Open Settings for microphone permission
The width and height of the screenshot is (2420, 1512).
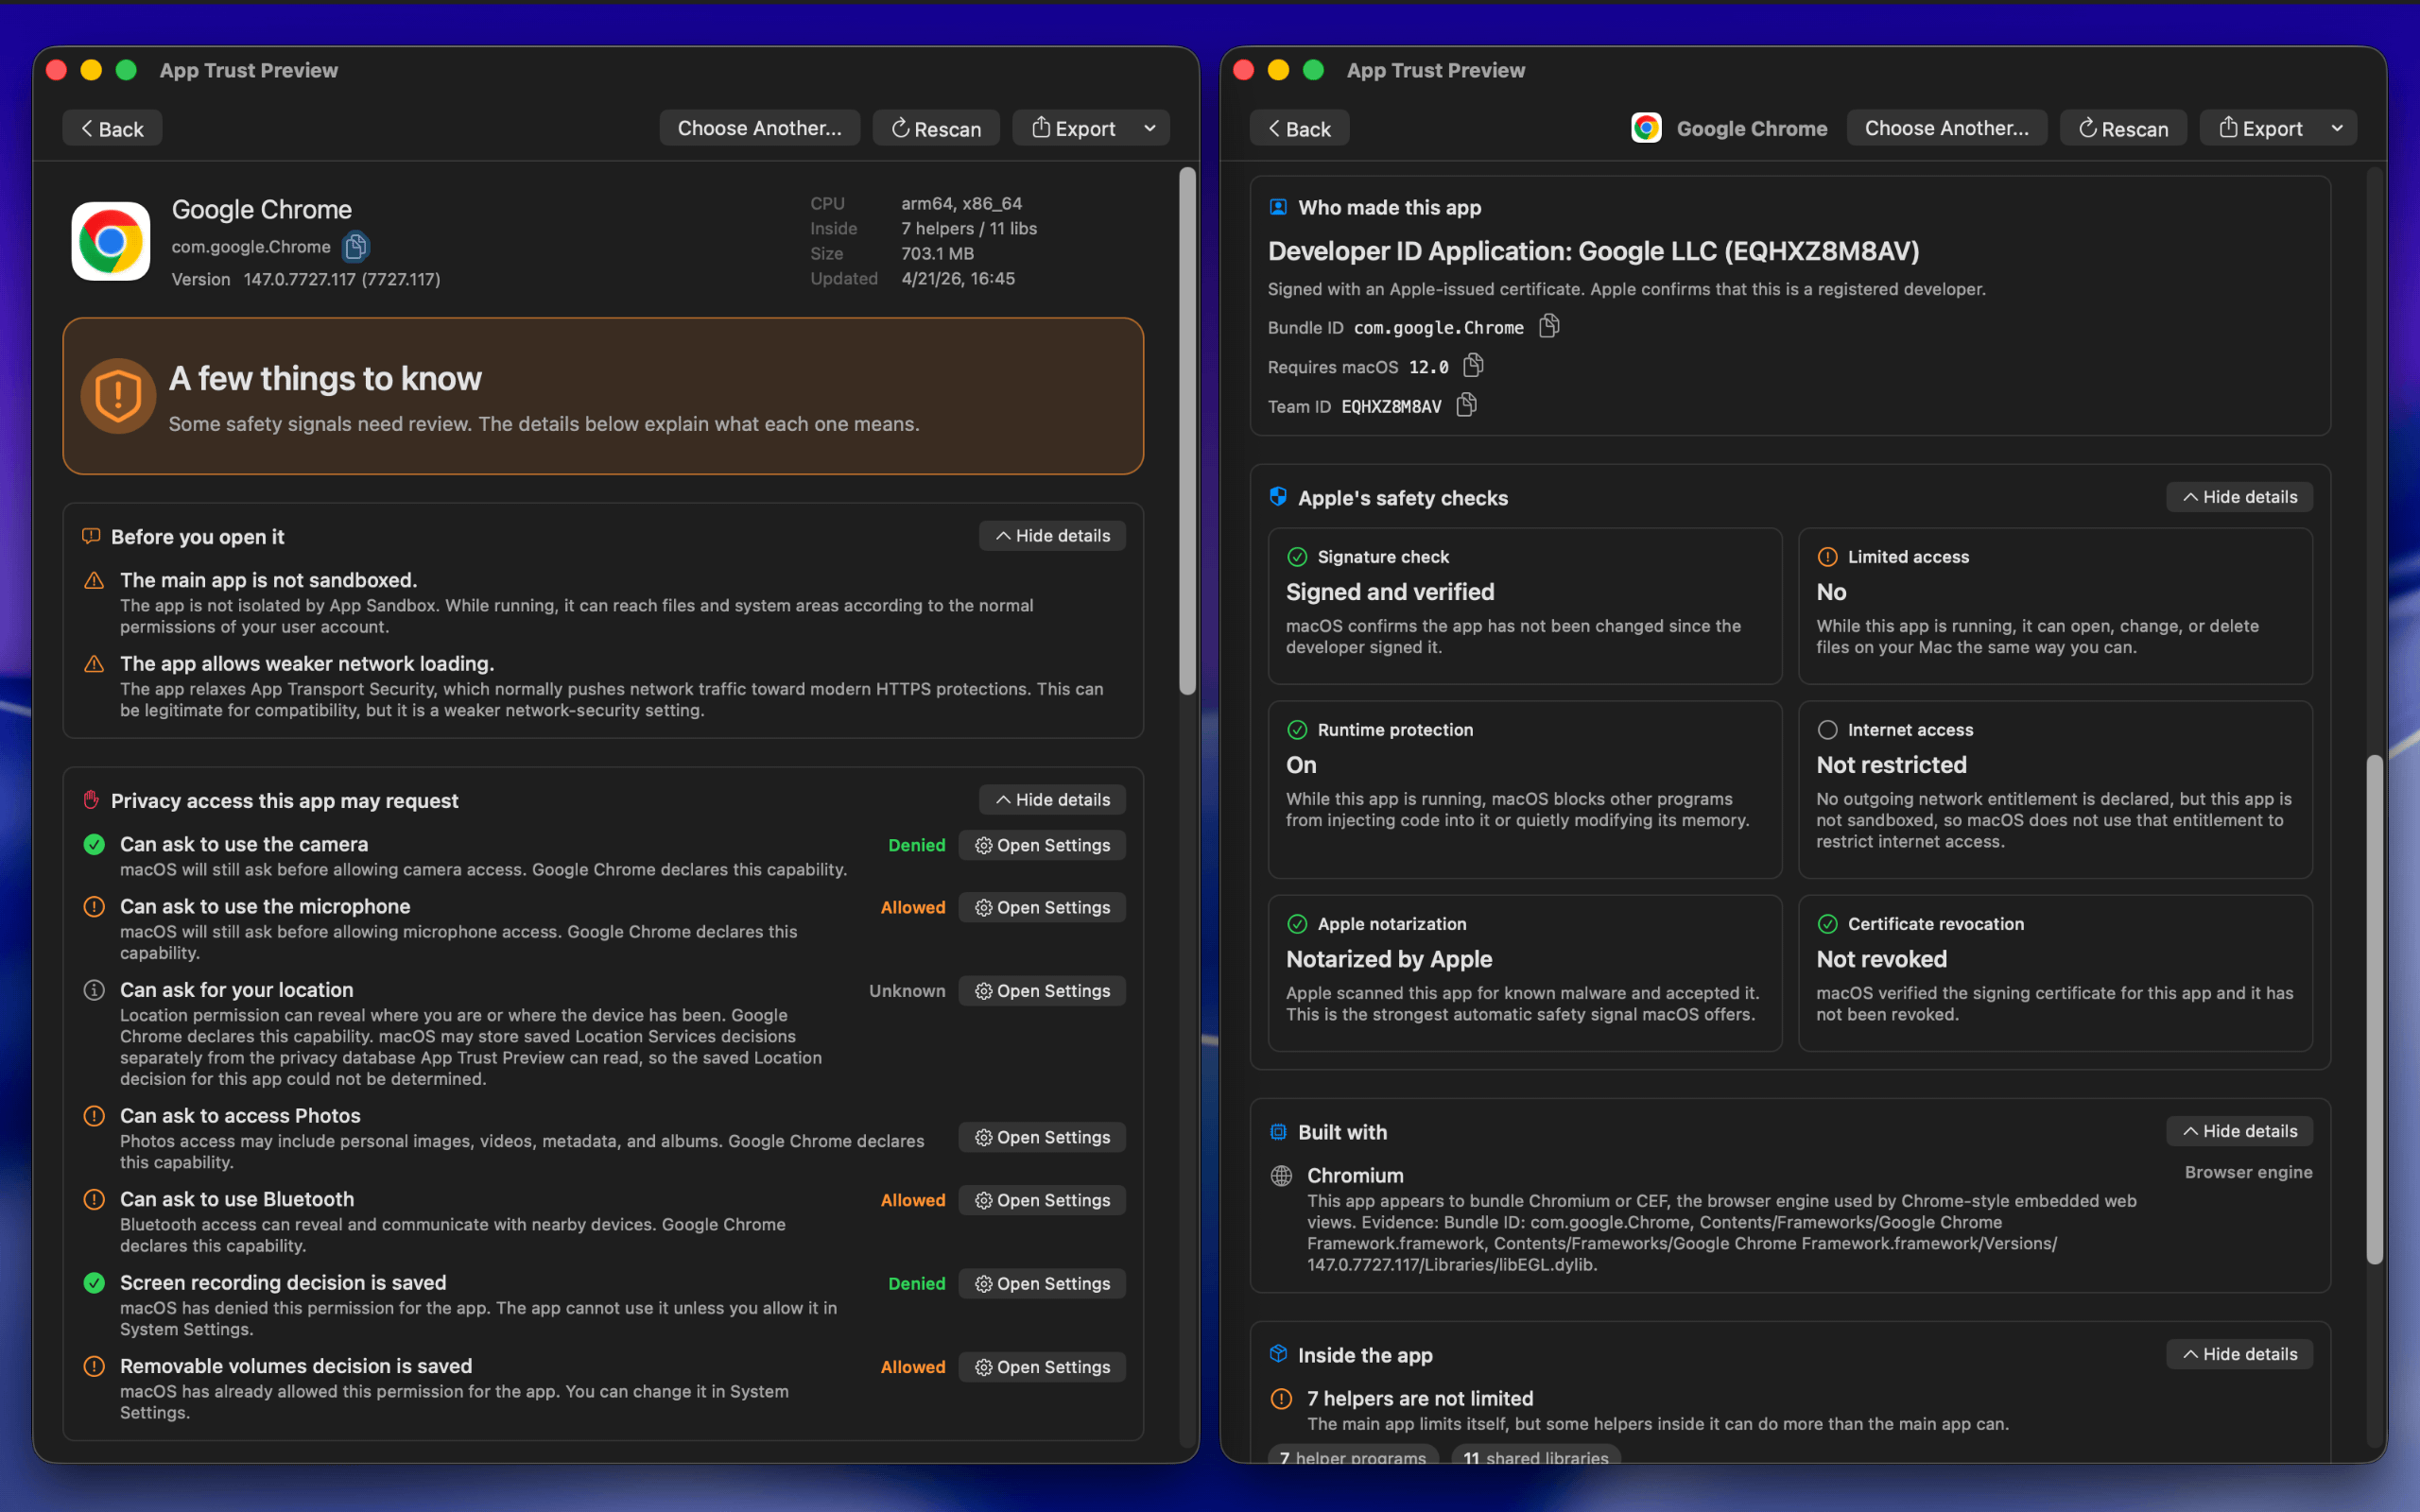point(1042,907)
